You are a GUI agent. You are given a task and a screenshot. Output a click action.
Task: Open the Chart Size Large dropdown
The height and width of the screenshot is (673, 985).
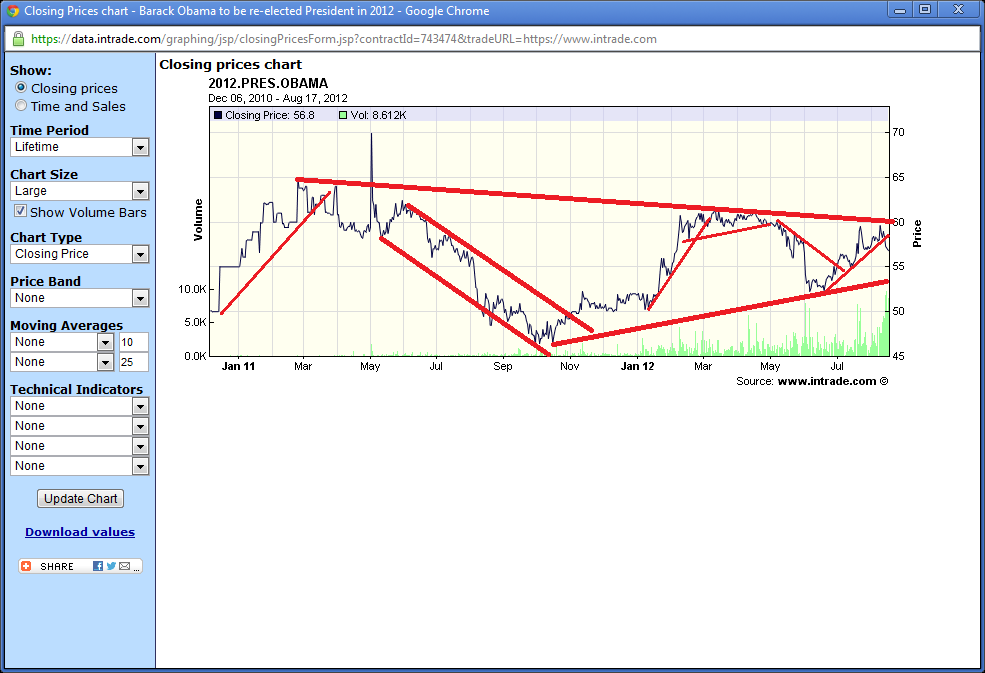point(80,191)
